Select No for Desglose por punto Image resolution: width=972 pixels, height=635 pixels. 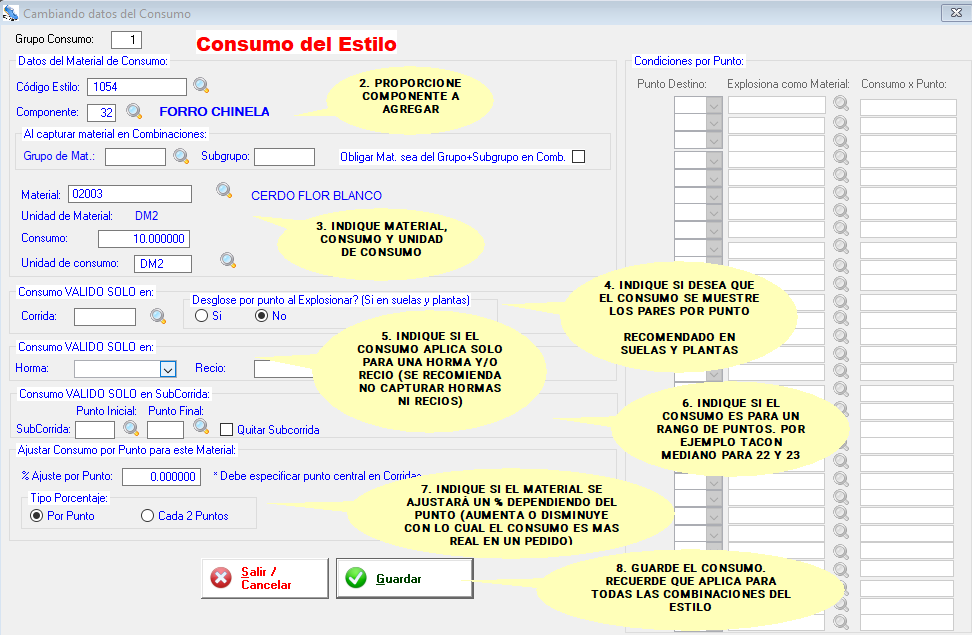coord(262,316)
